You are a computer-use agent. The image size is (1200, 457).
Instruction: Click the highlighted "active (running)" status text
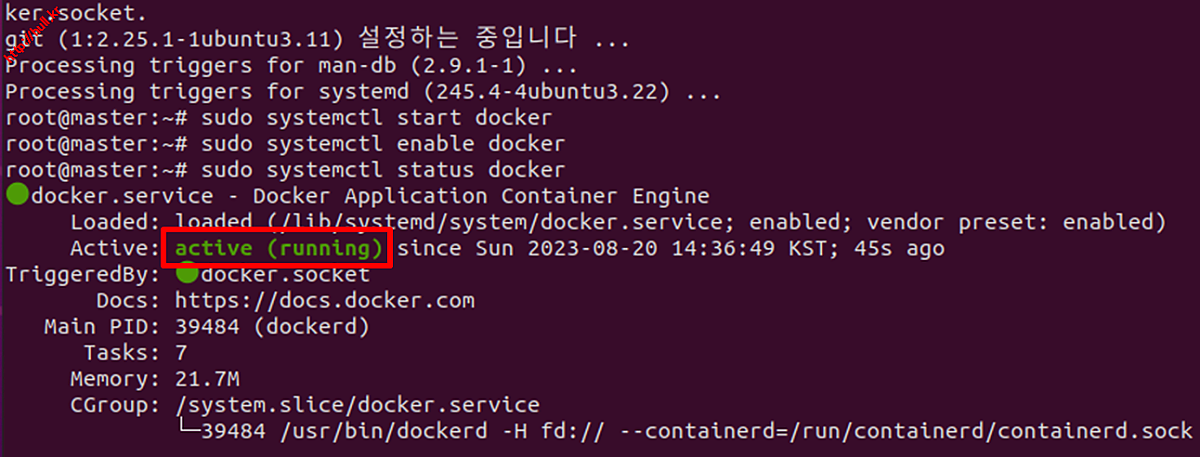point(279,248)
